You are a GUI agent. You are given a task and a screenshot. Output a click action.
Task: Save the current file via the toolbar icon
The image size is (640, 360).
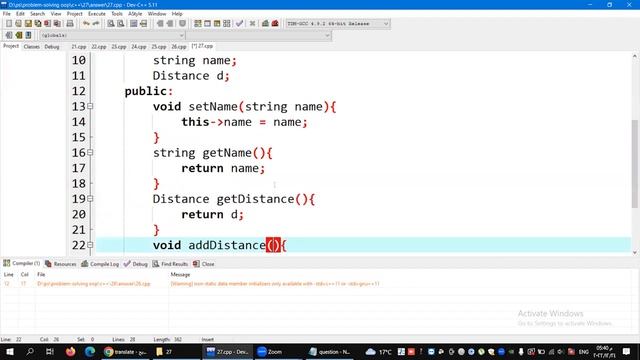tap(28, 24)
